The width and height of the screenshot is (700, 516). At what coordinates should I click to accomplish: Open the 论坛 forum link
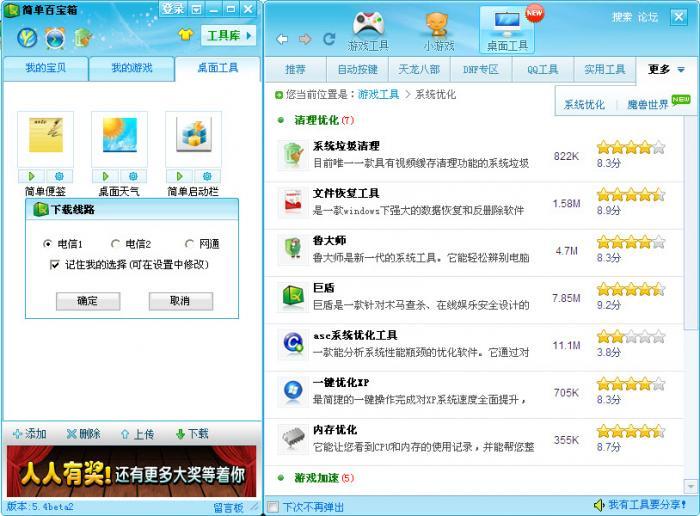point(648,17)
